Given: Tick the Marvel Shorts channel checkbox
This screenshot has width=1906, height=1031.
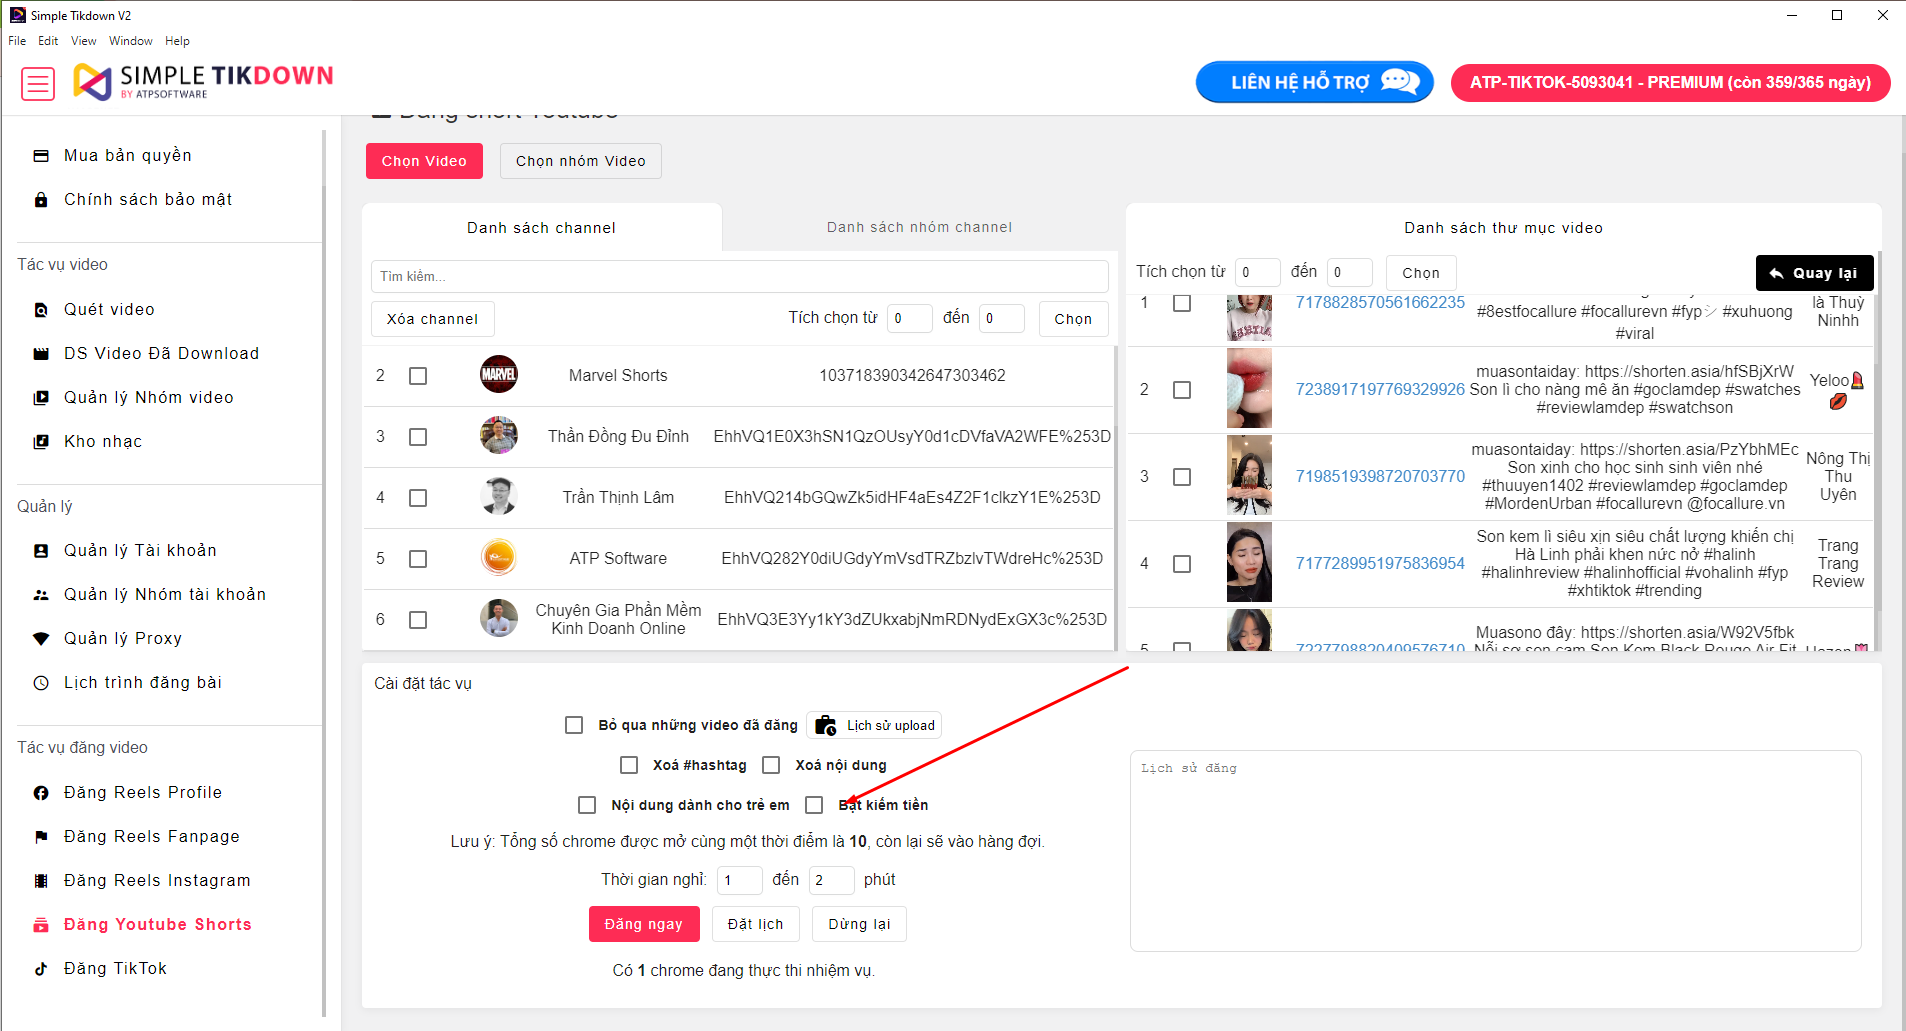Looking at the screenshot, I should pyautogui.click(x=418, y=376).
